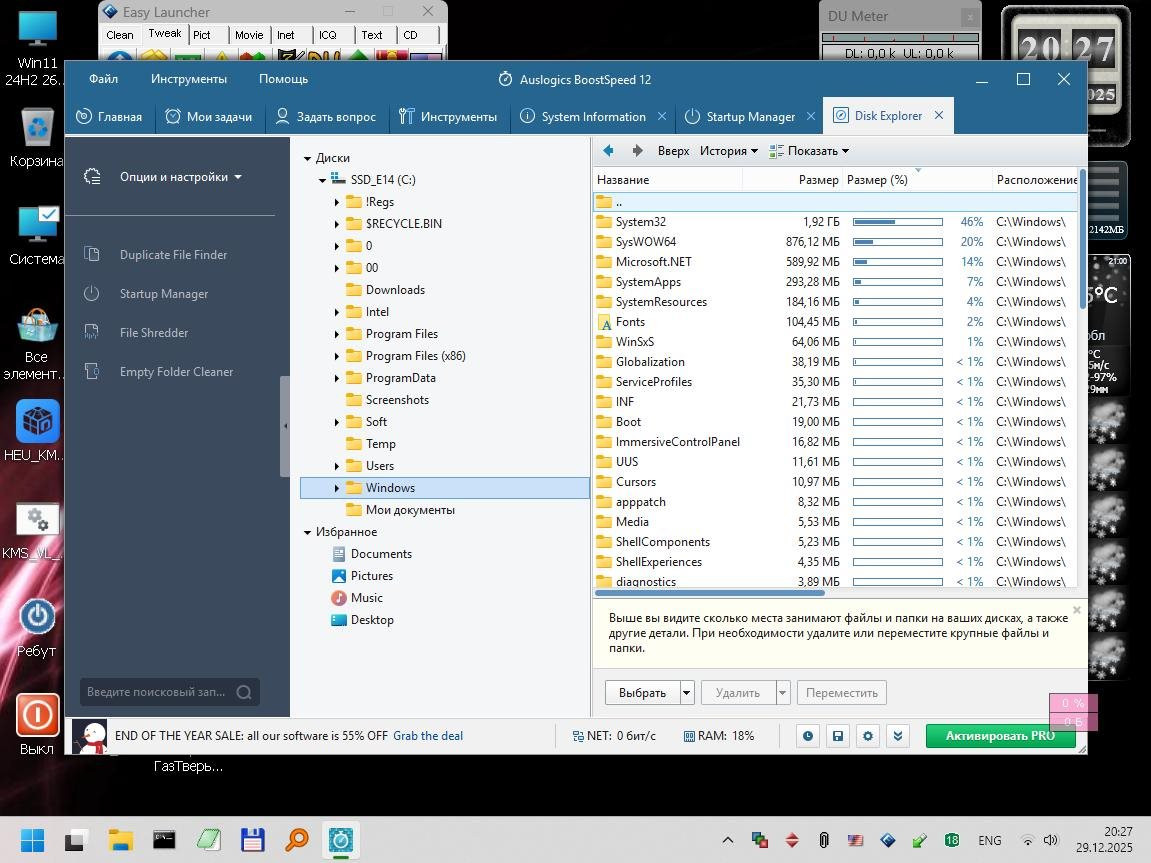Viewport: 1151px width, 863px height.
Task: Click the file list vertical scrollbar
Action: 1083,238
